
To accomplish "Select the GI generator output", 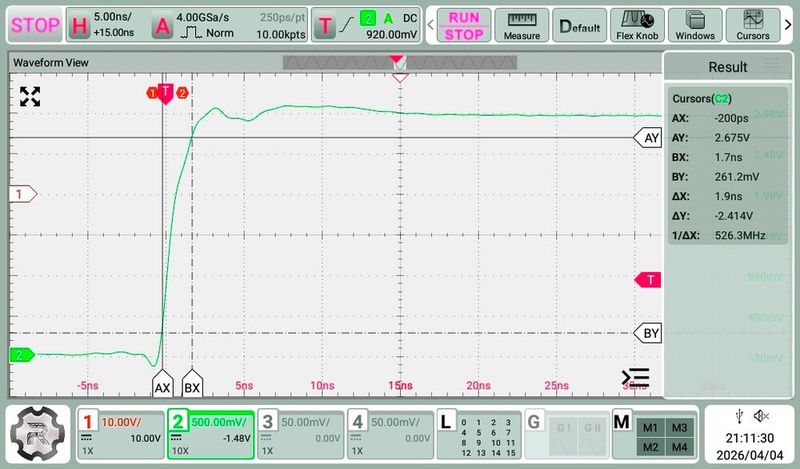I will coord(563,438).
